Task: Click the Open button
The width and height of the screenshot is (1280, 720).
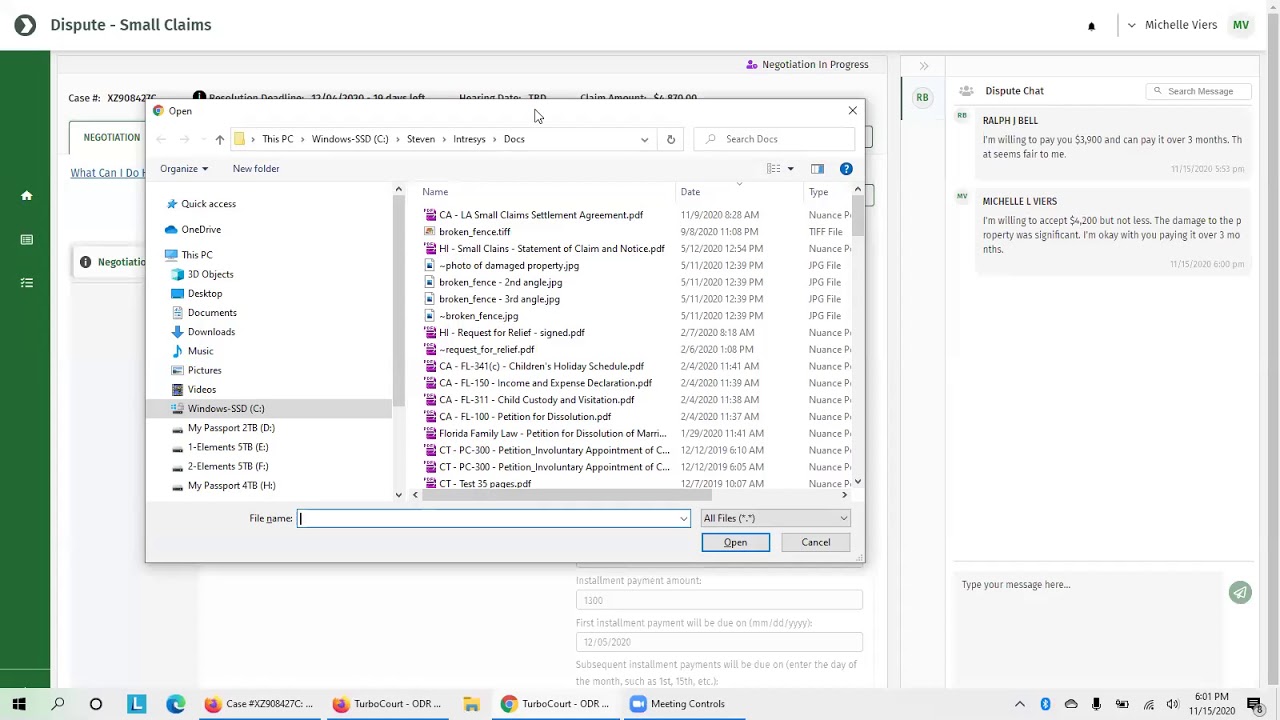Action: point(735,542)
